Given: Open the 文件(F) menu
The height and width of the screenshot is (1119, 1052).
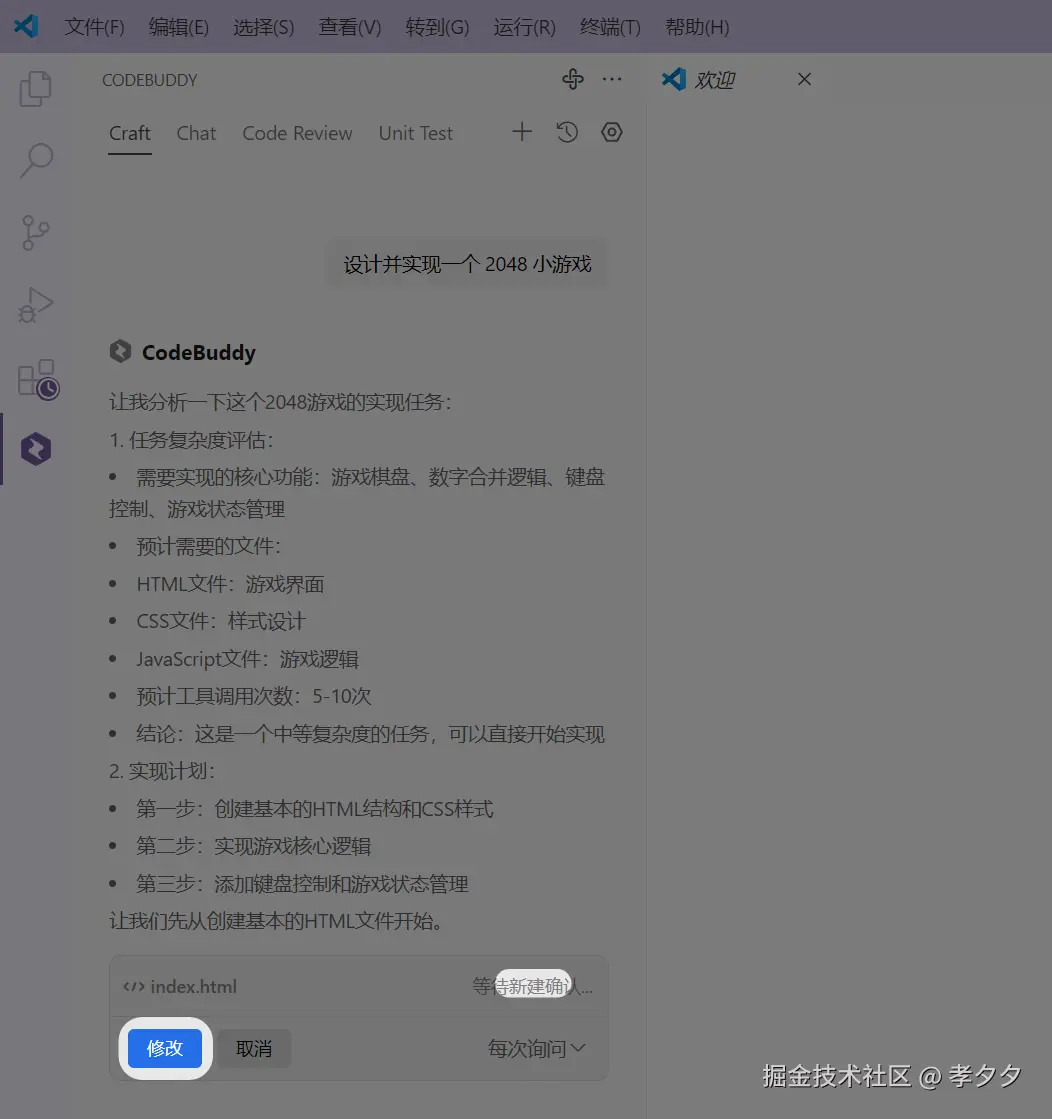Looking at the screenshot, I should [x=94, y=27].
